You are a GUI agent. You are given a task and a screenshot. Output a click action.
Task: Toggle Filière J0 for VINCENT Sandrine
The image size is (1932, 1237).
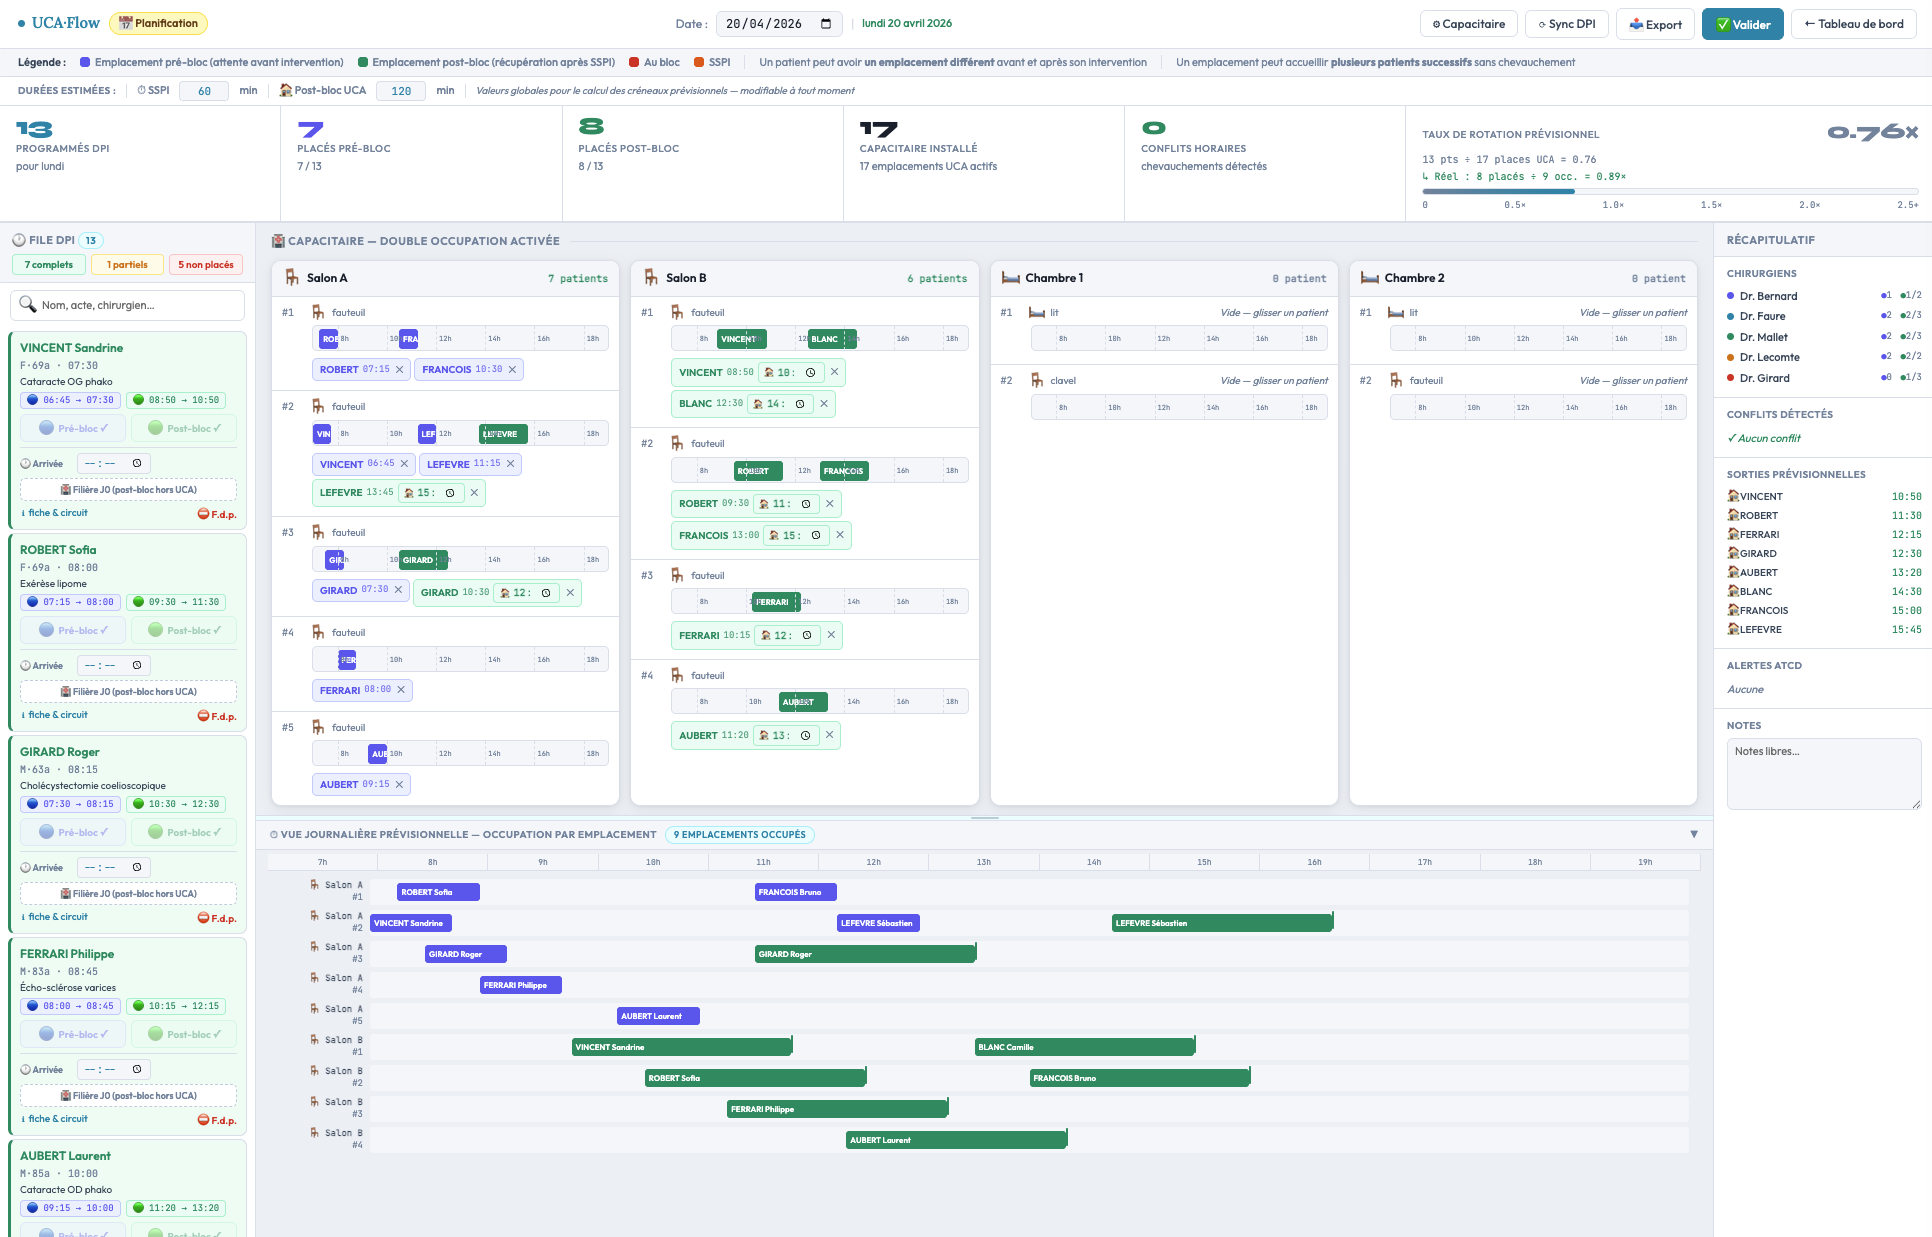(x=129, y=490)
